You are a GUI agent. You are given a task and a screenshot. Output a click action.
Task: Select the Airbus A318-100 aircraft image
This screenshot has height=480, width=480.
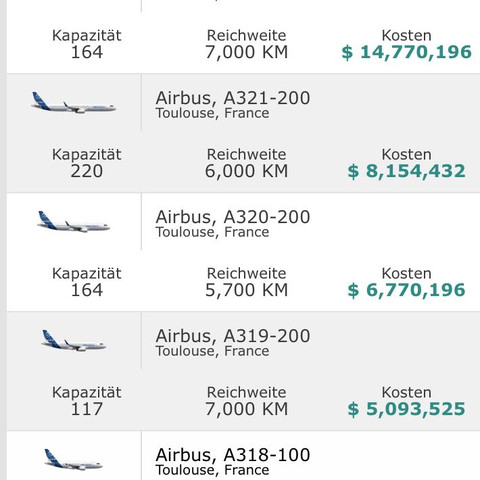tap(73, 459)
